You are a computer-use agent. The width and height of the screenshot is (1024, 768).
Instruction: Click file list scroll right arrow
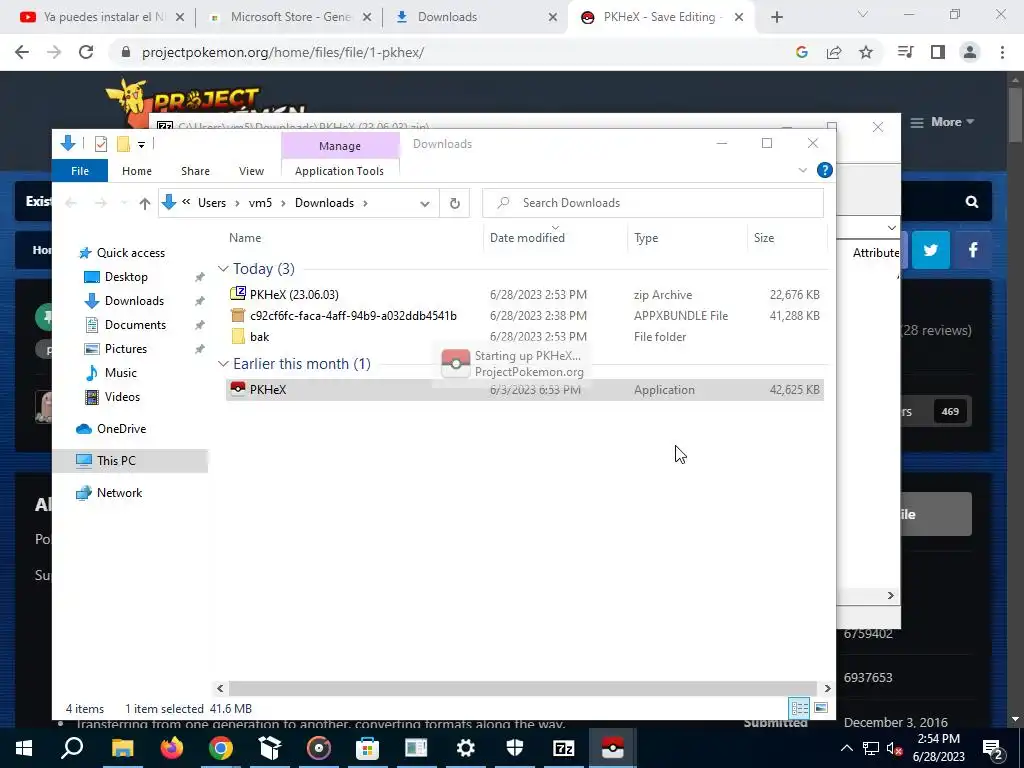[827, 688]
